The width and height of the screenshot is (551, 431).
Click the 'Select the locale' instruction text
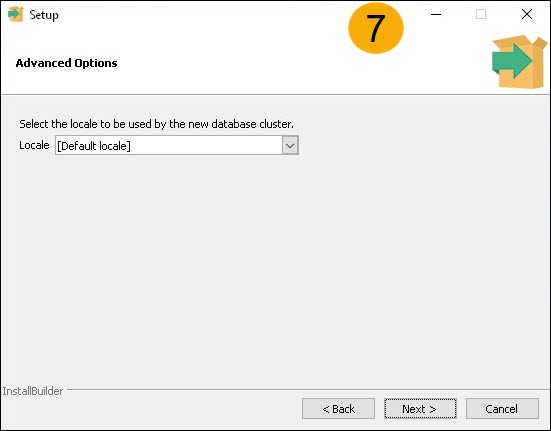pos(156,124)
